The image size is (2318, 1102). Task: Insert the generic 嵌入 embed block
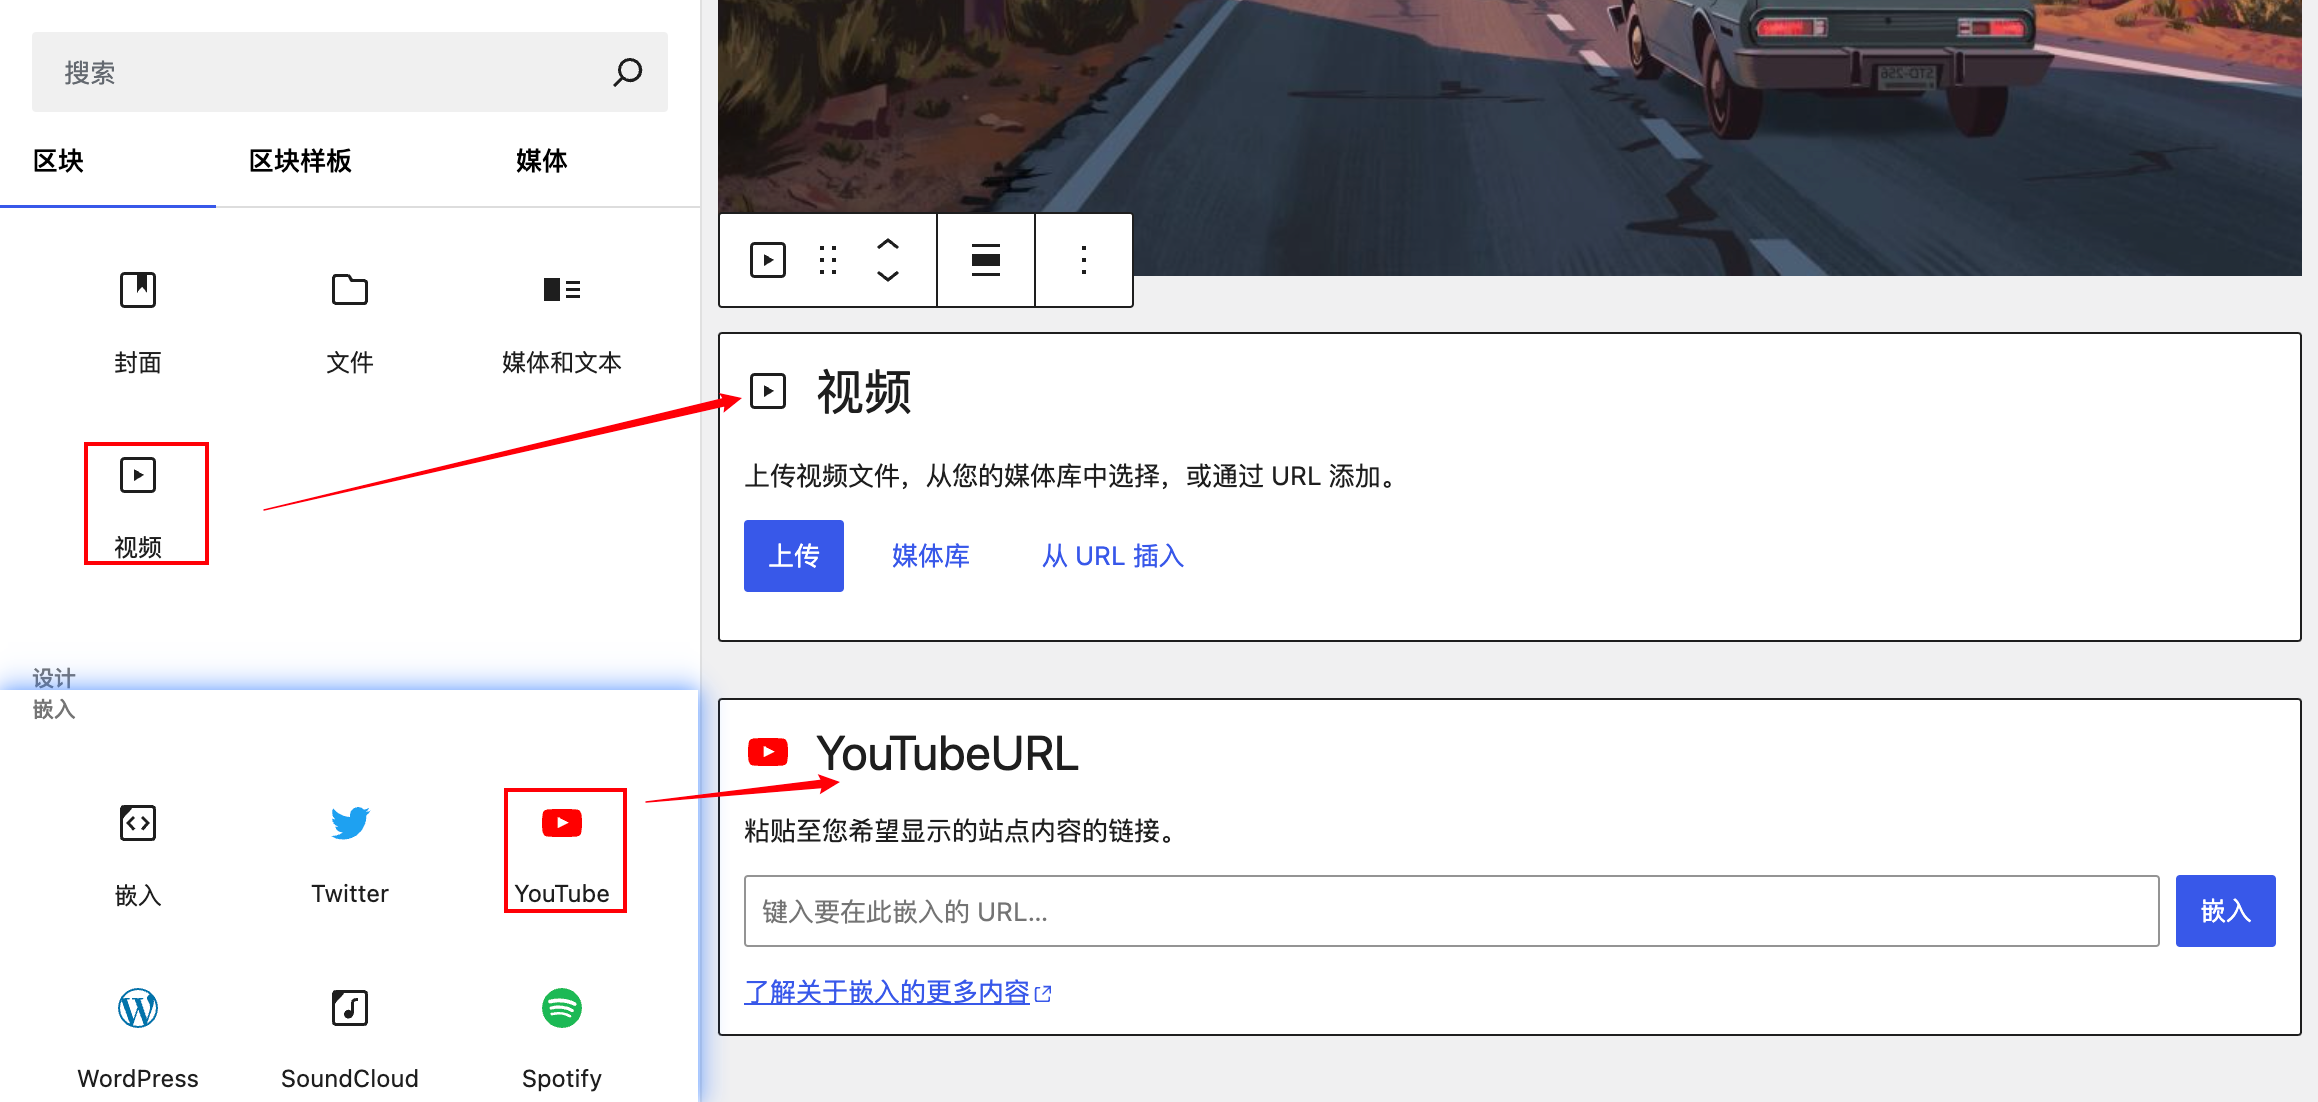138,855
